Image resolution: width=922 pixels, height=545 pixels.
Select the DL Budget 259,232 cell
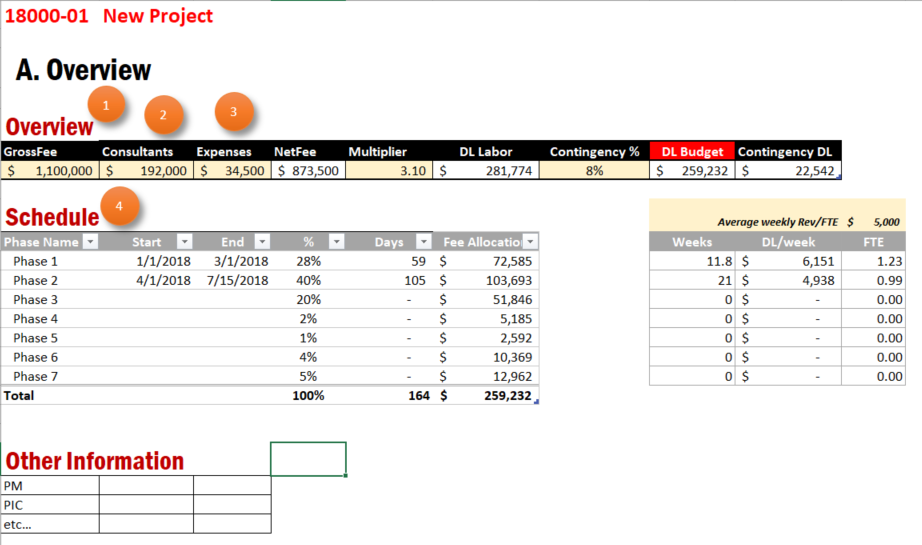click(692, 170)
